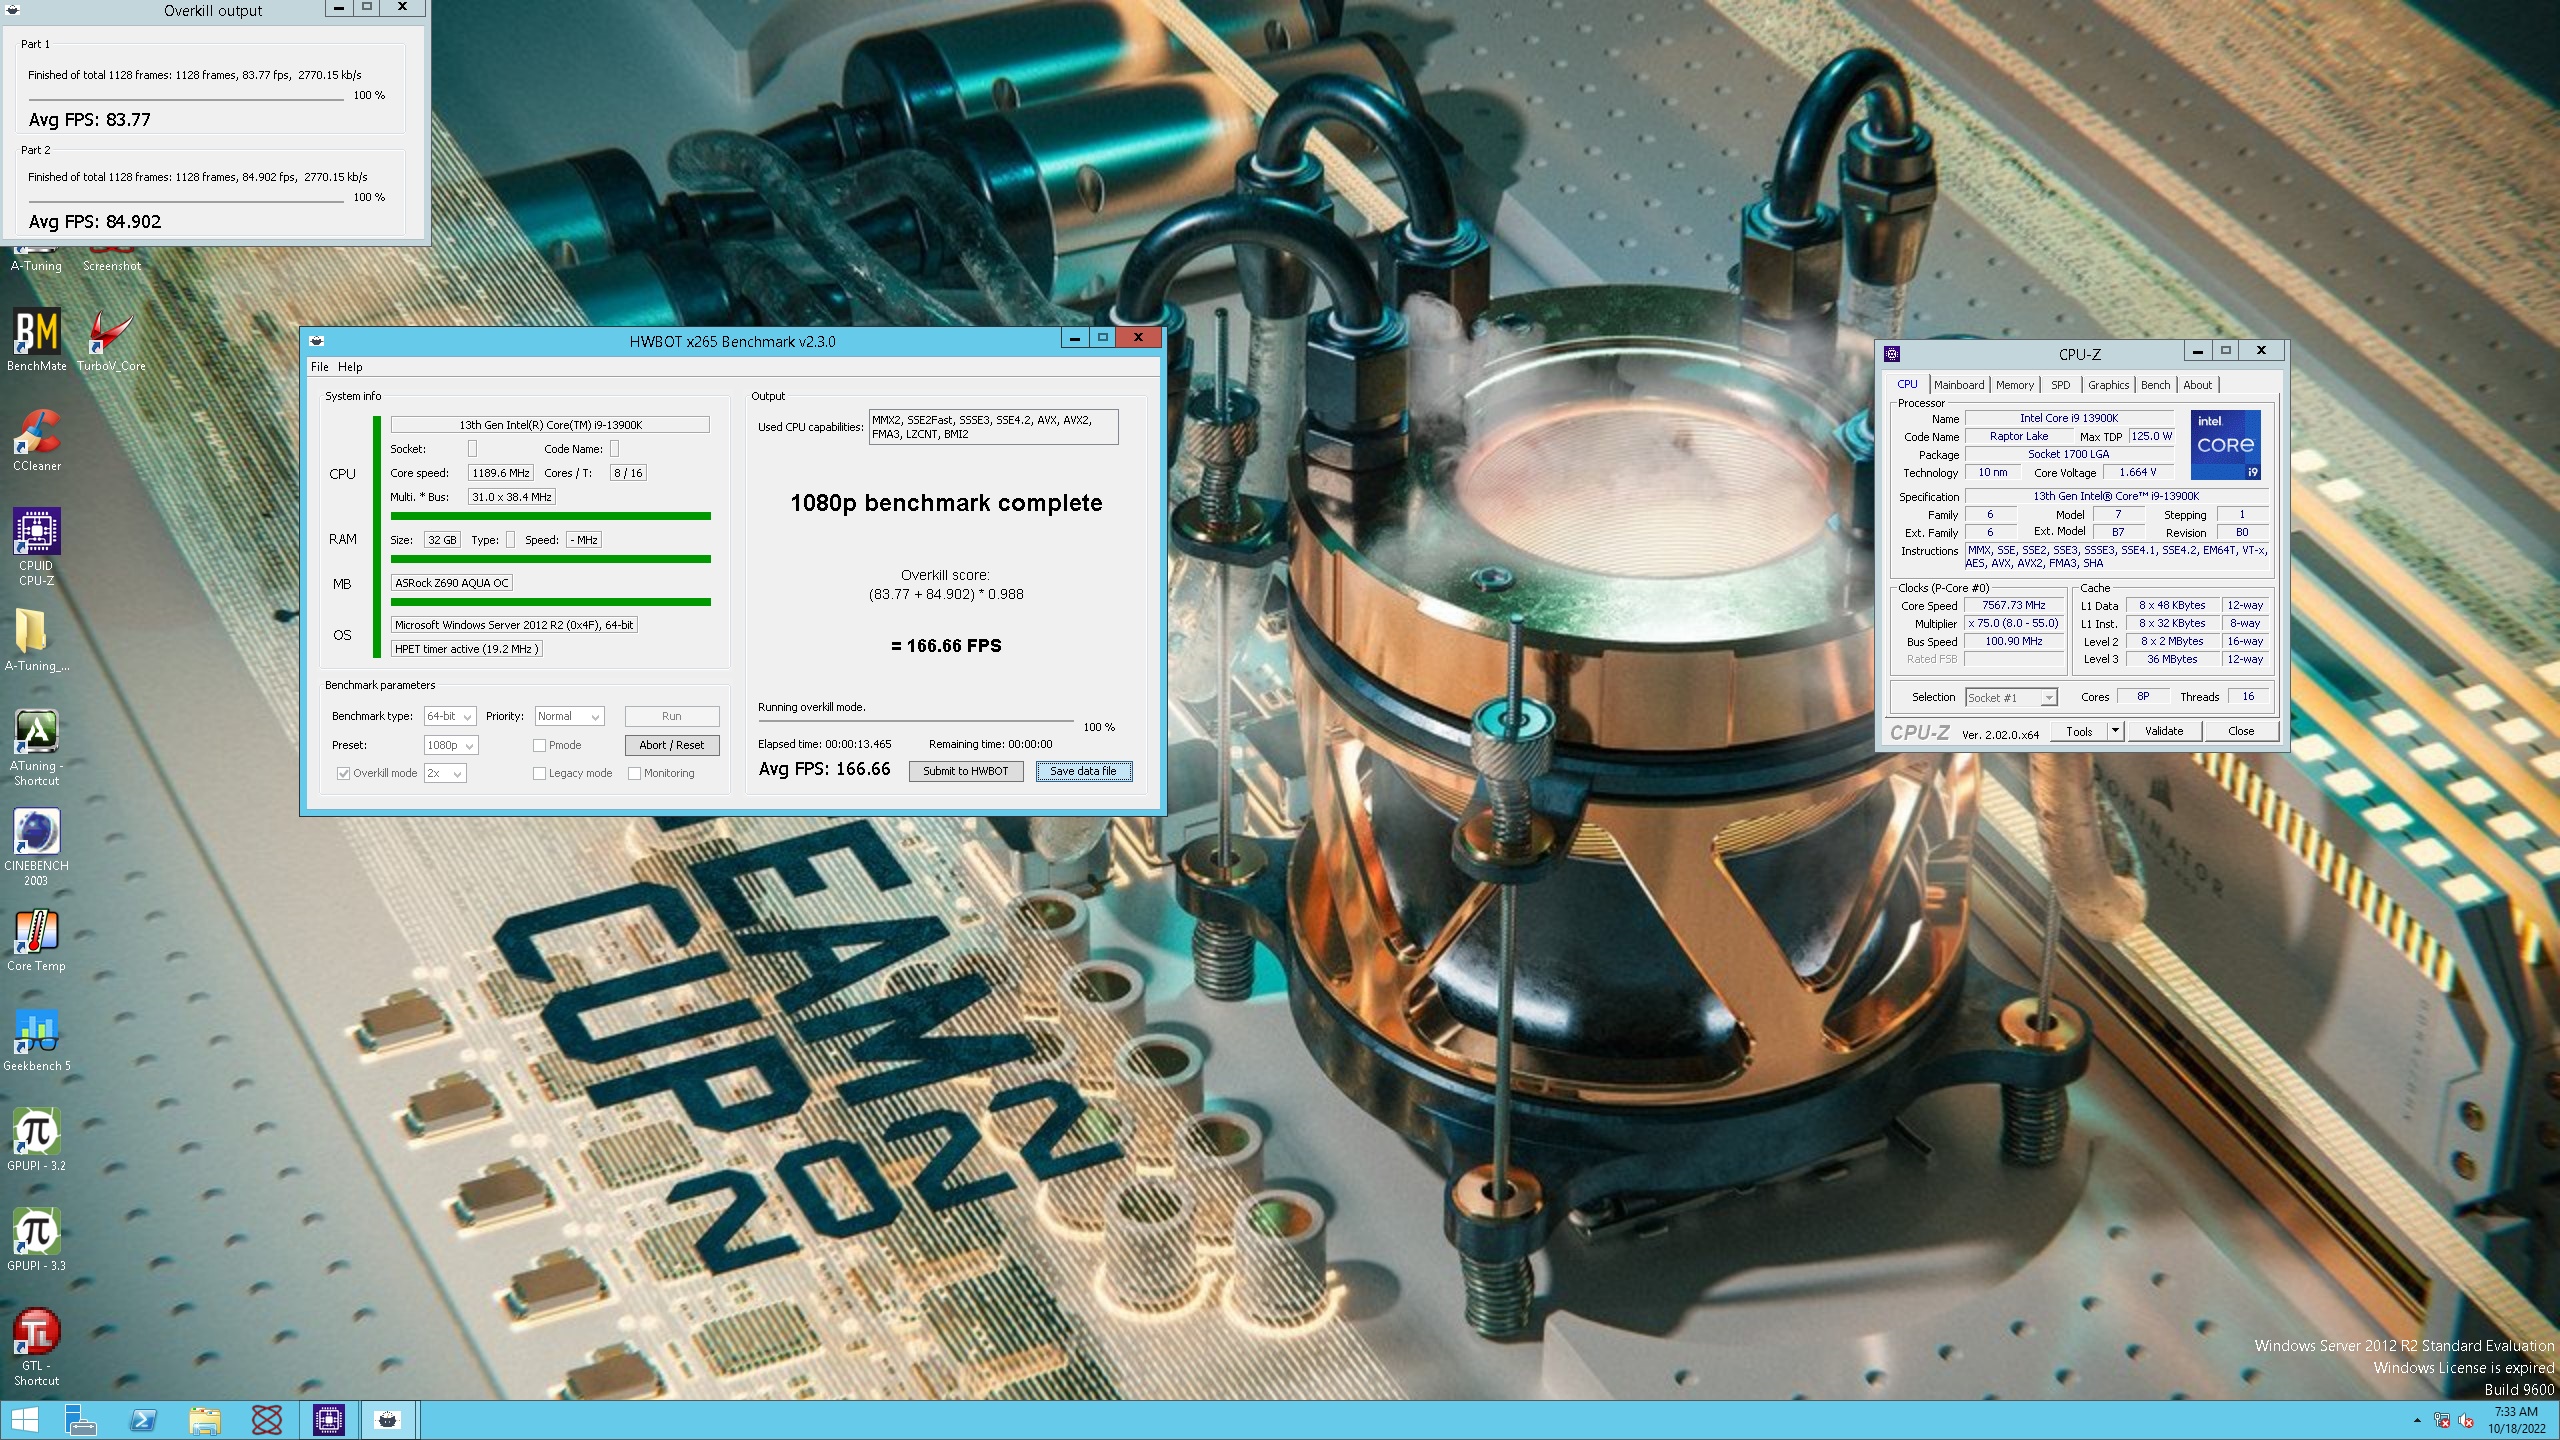
Task: Click the CPU-Z window title icon
Action: point(1892,354)
